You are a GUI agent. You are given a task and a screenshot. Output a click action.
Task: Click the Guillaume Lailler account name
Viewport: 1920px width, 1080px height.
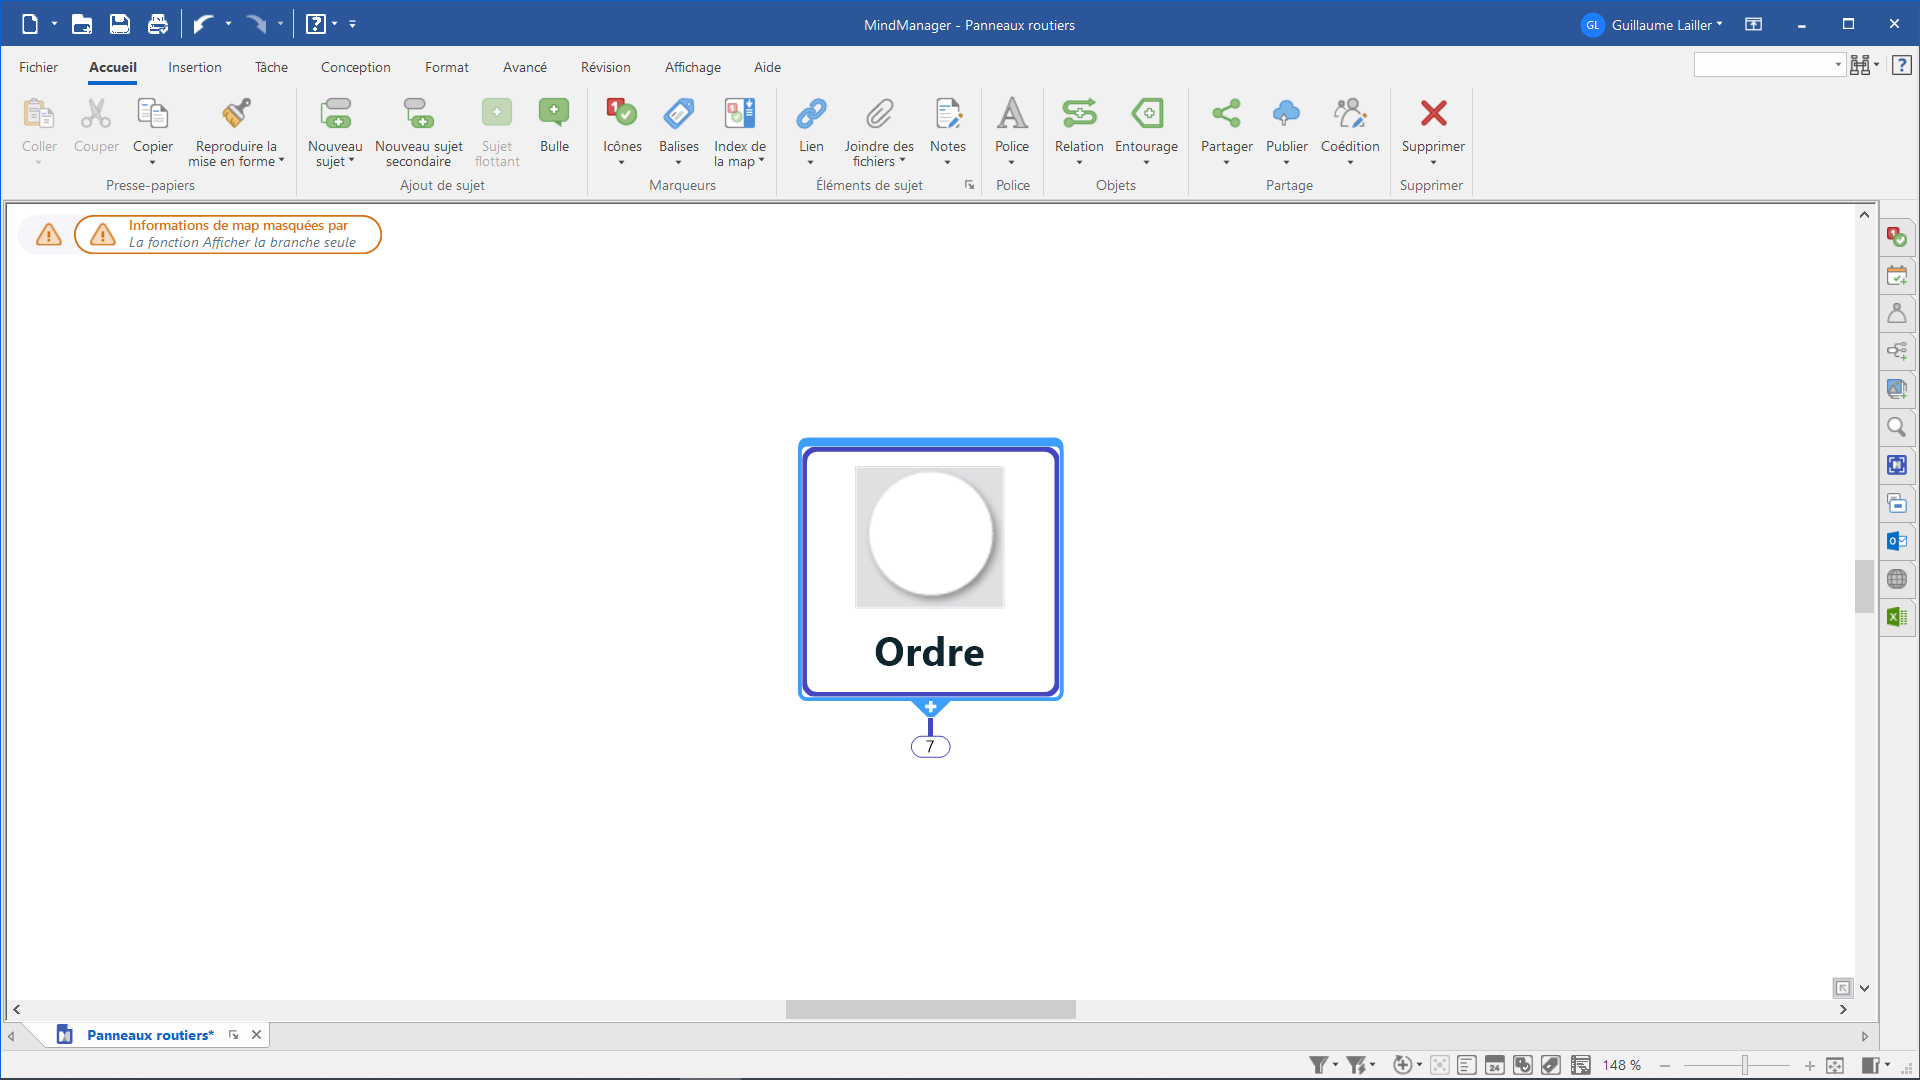[x=1661, y=25]
